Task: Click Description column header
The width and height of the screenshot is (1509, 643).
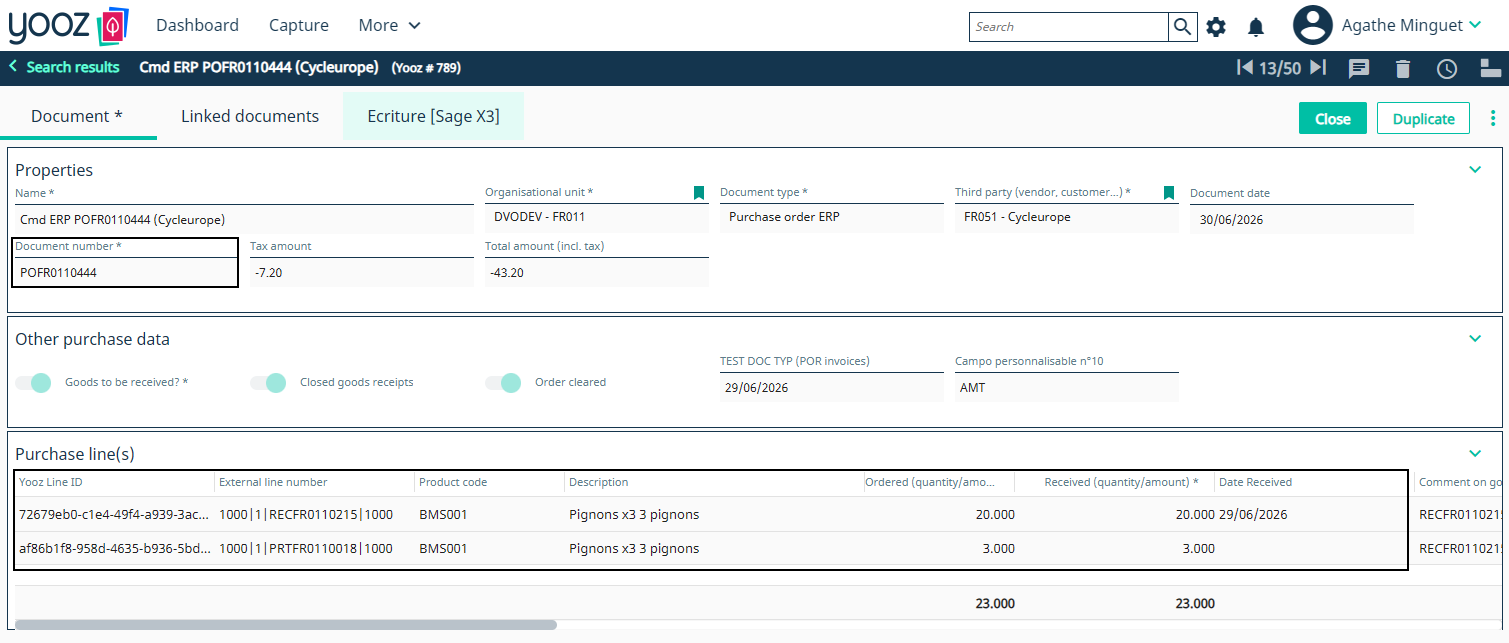Action: [715, 482]
